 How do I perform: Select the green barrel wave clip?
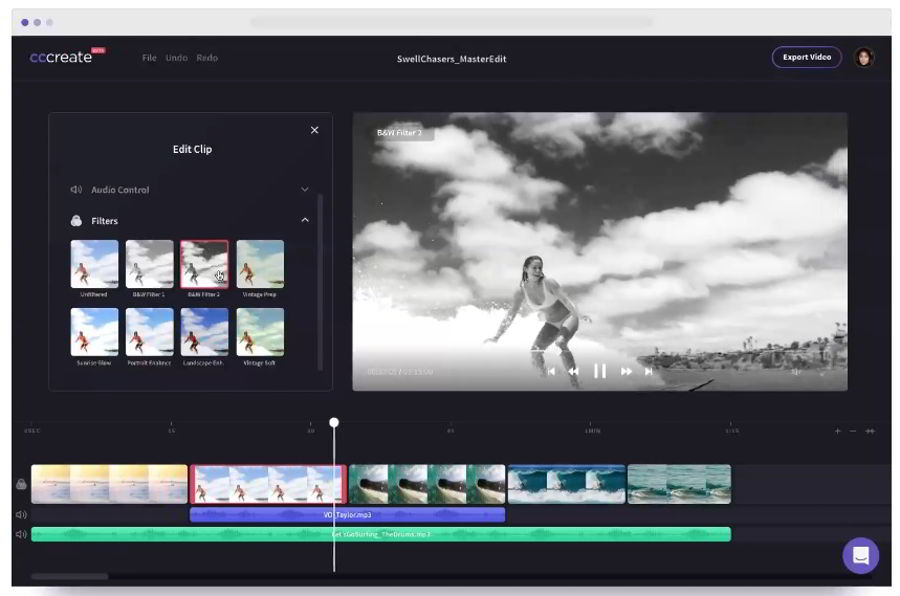427,484
